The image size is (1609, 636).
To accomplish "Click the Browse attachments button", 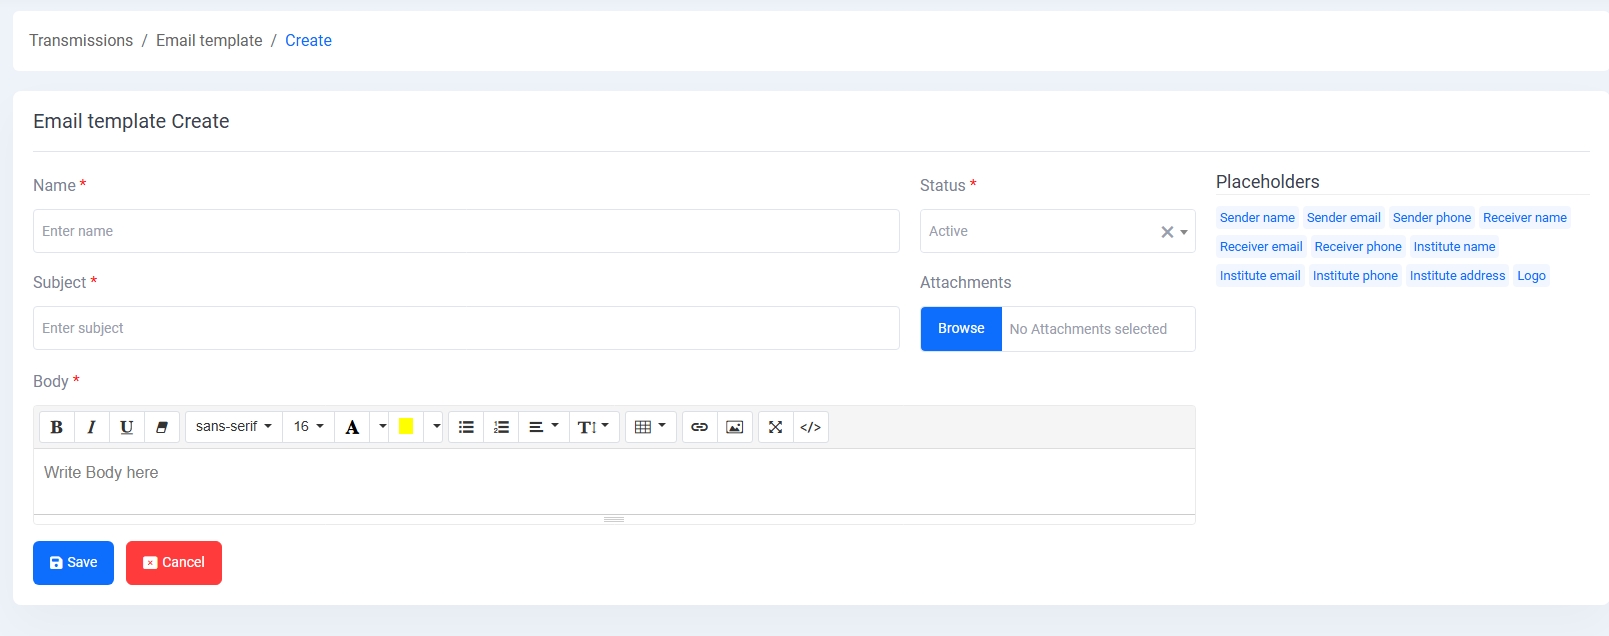I will 961,329.
